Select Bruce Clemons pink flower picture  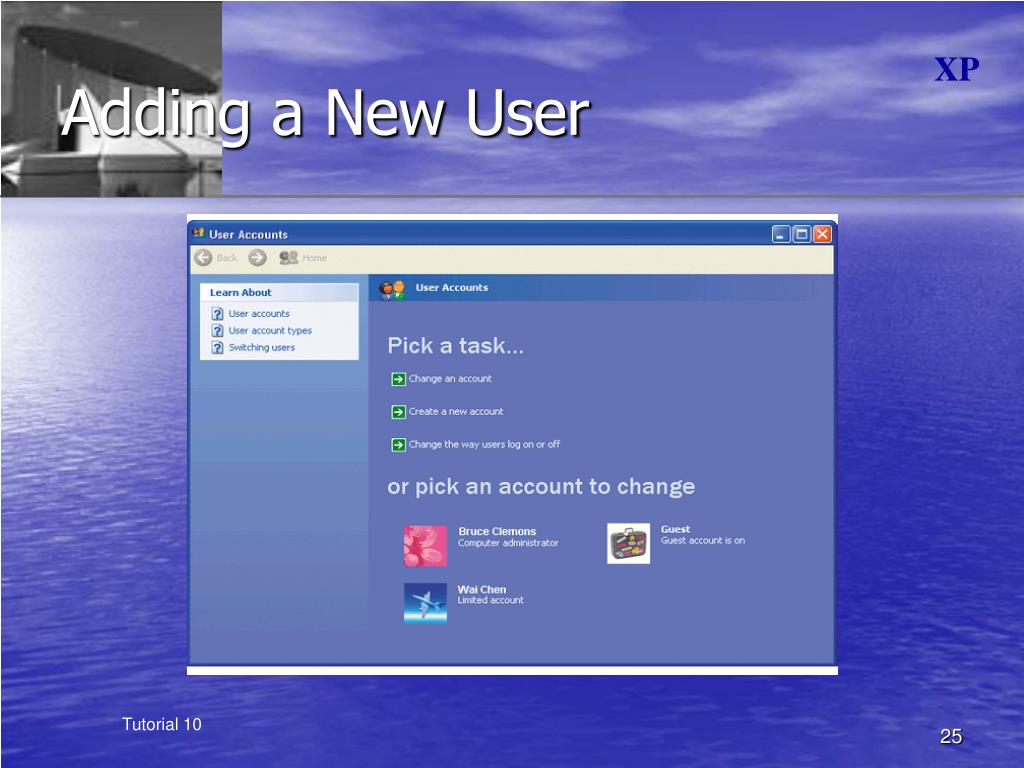(x=425, y=545)
